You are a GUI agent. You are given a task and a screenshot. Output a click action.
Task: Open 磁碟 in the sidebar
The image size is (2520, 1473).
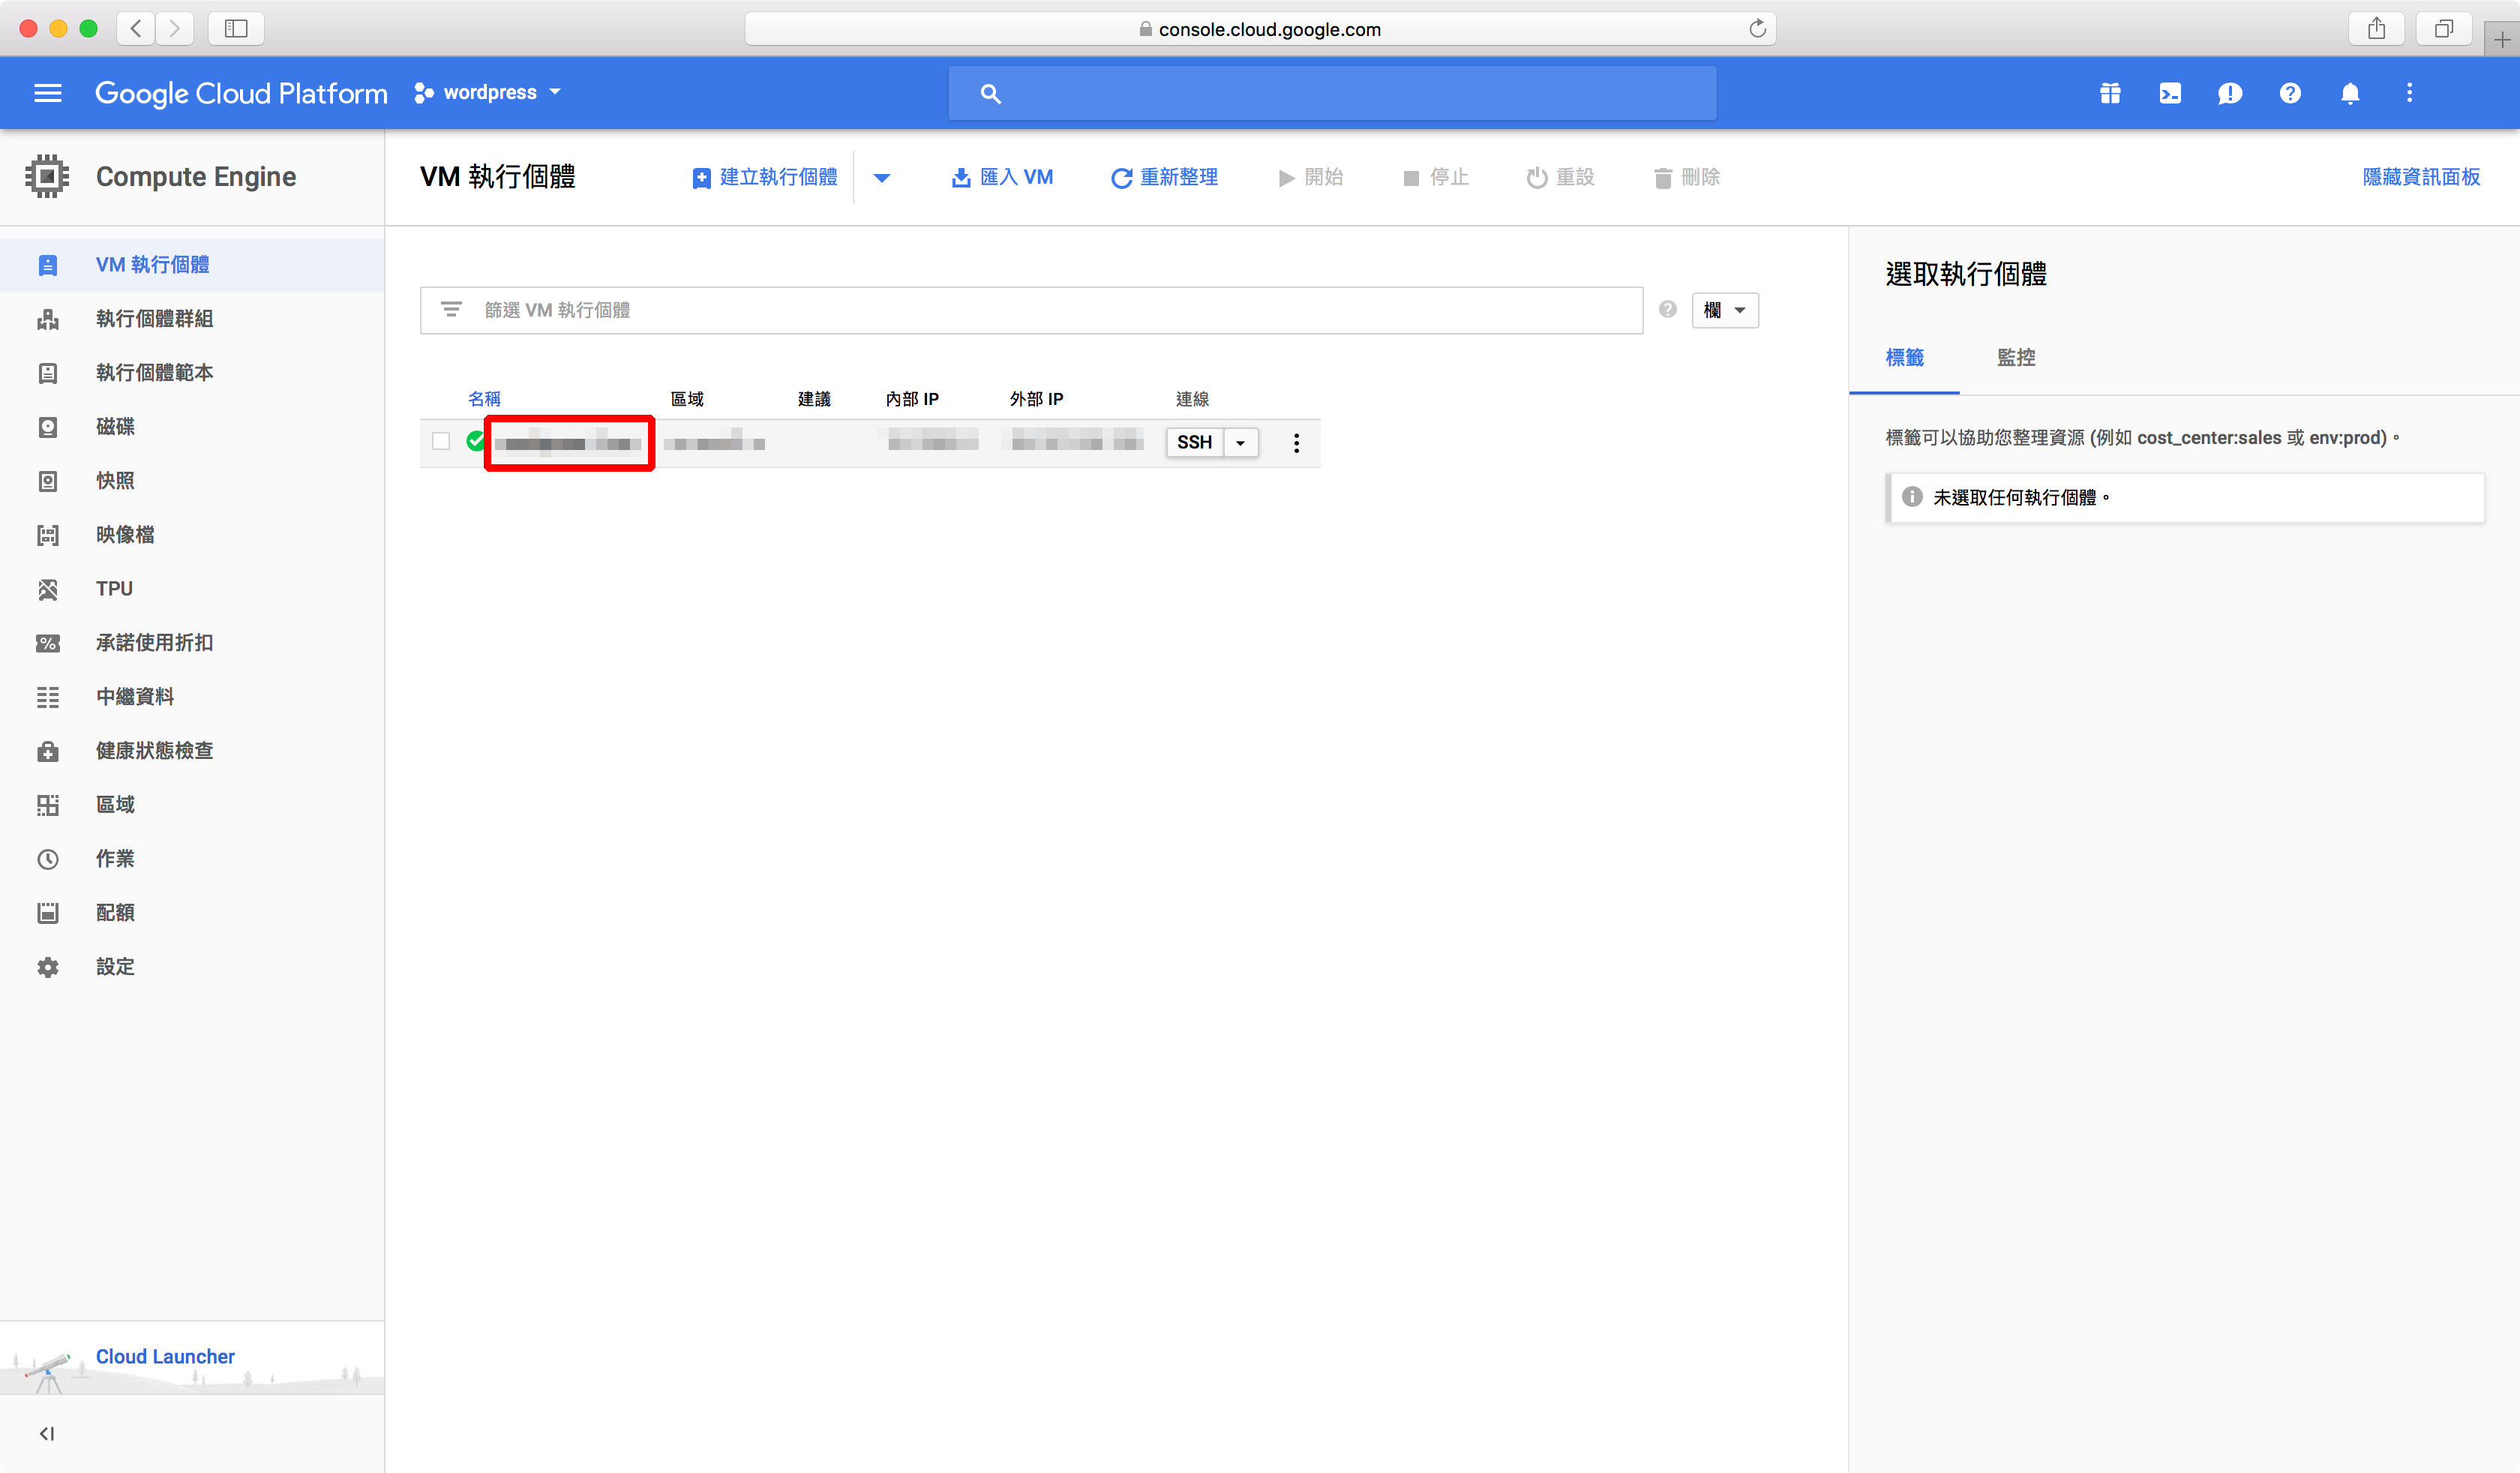click(x=115, y=427)
